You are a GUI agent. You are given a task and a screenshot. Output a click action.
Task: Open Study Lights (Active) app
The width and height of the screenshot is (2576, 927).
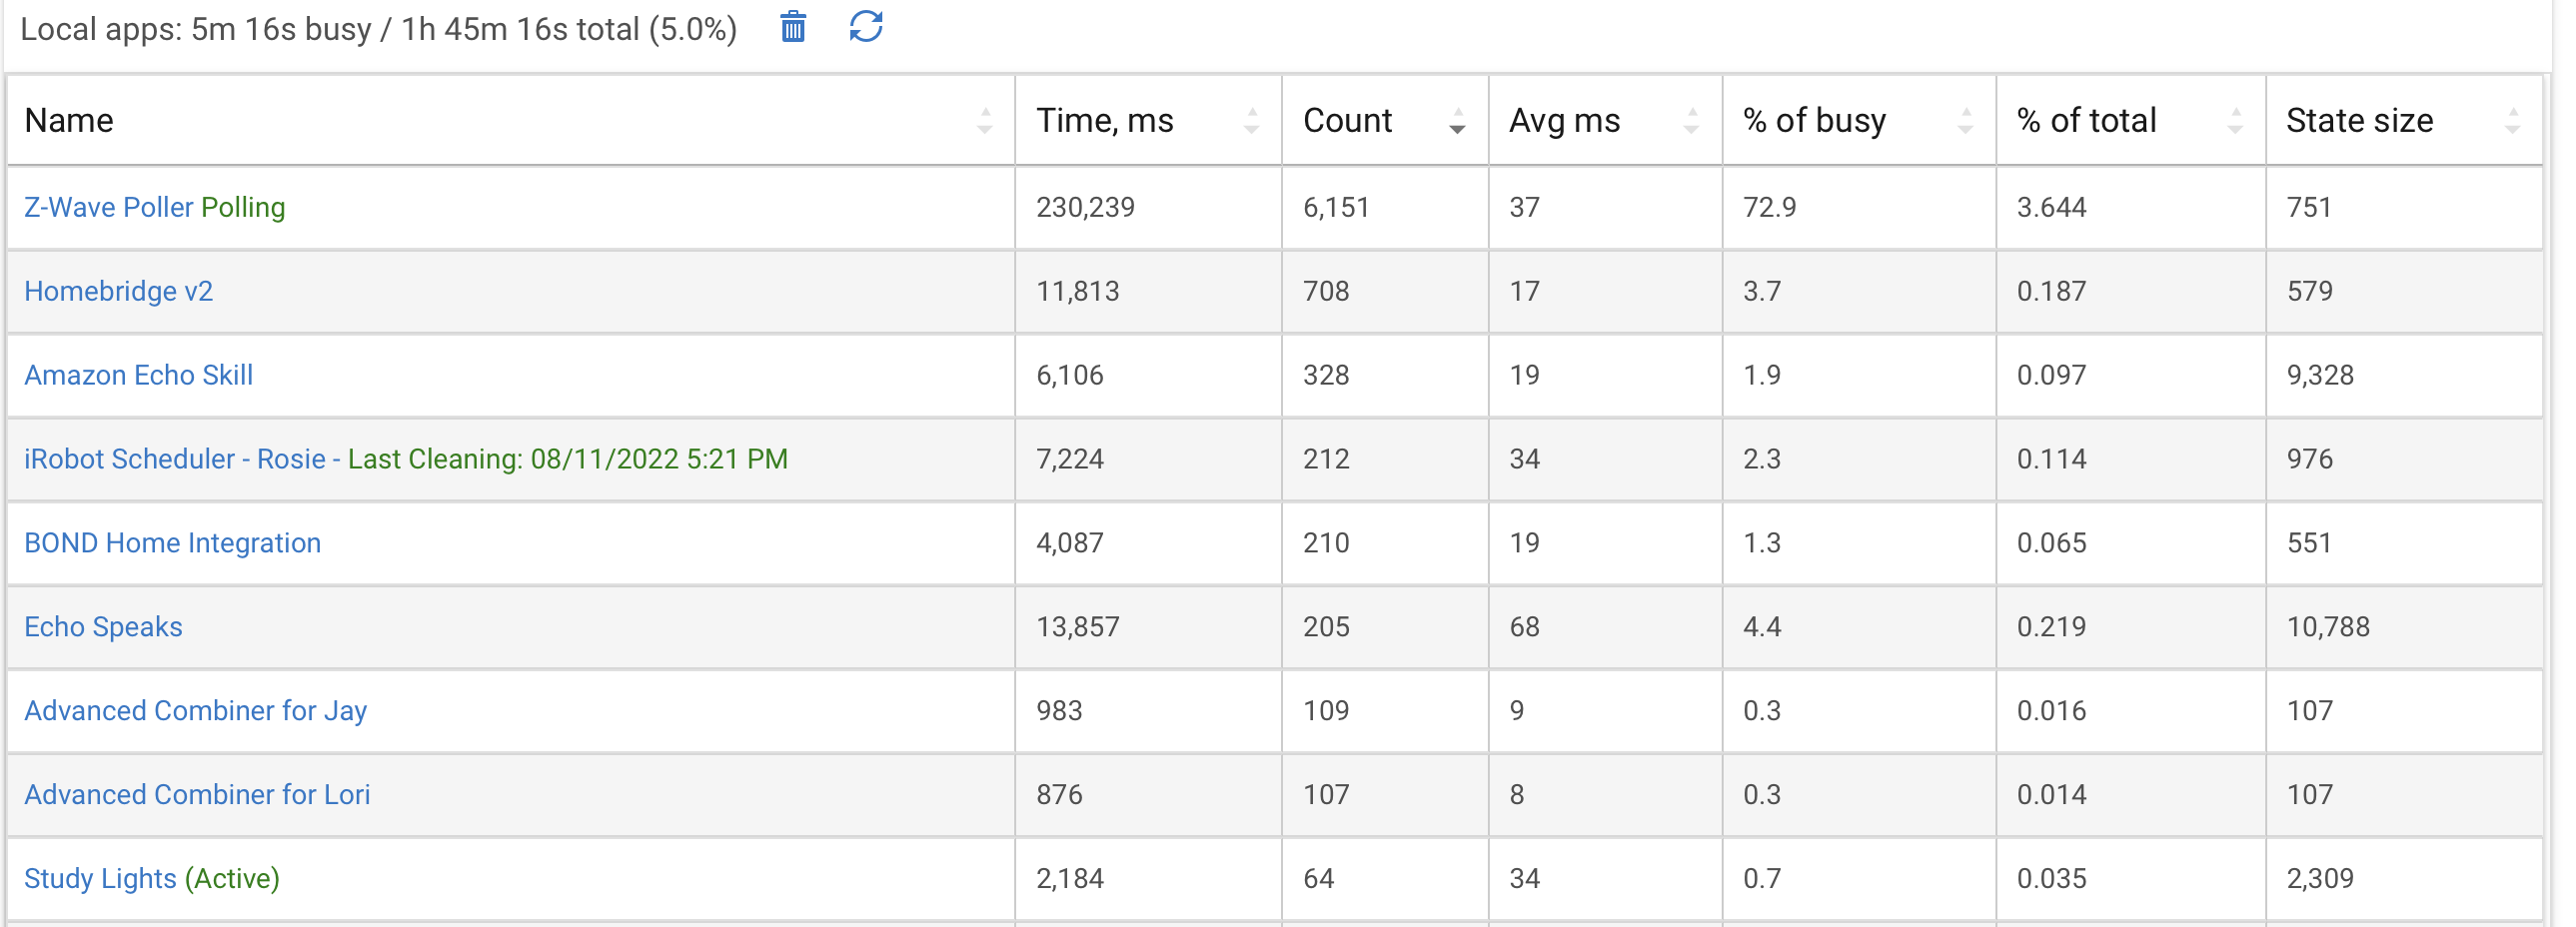coord(152,879)
